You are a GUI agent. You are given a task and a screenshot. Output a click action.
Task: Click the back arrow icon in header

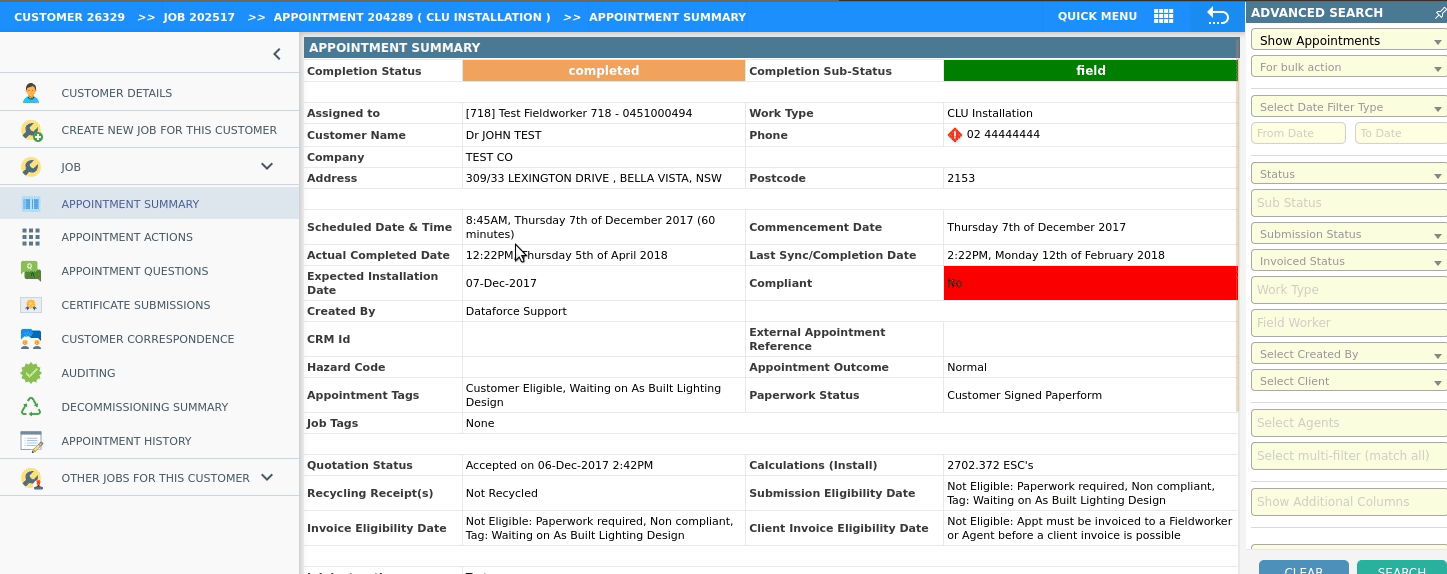(1217, 16)
